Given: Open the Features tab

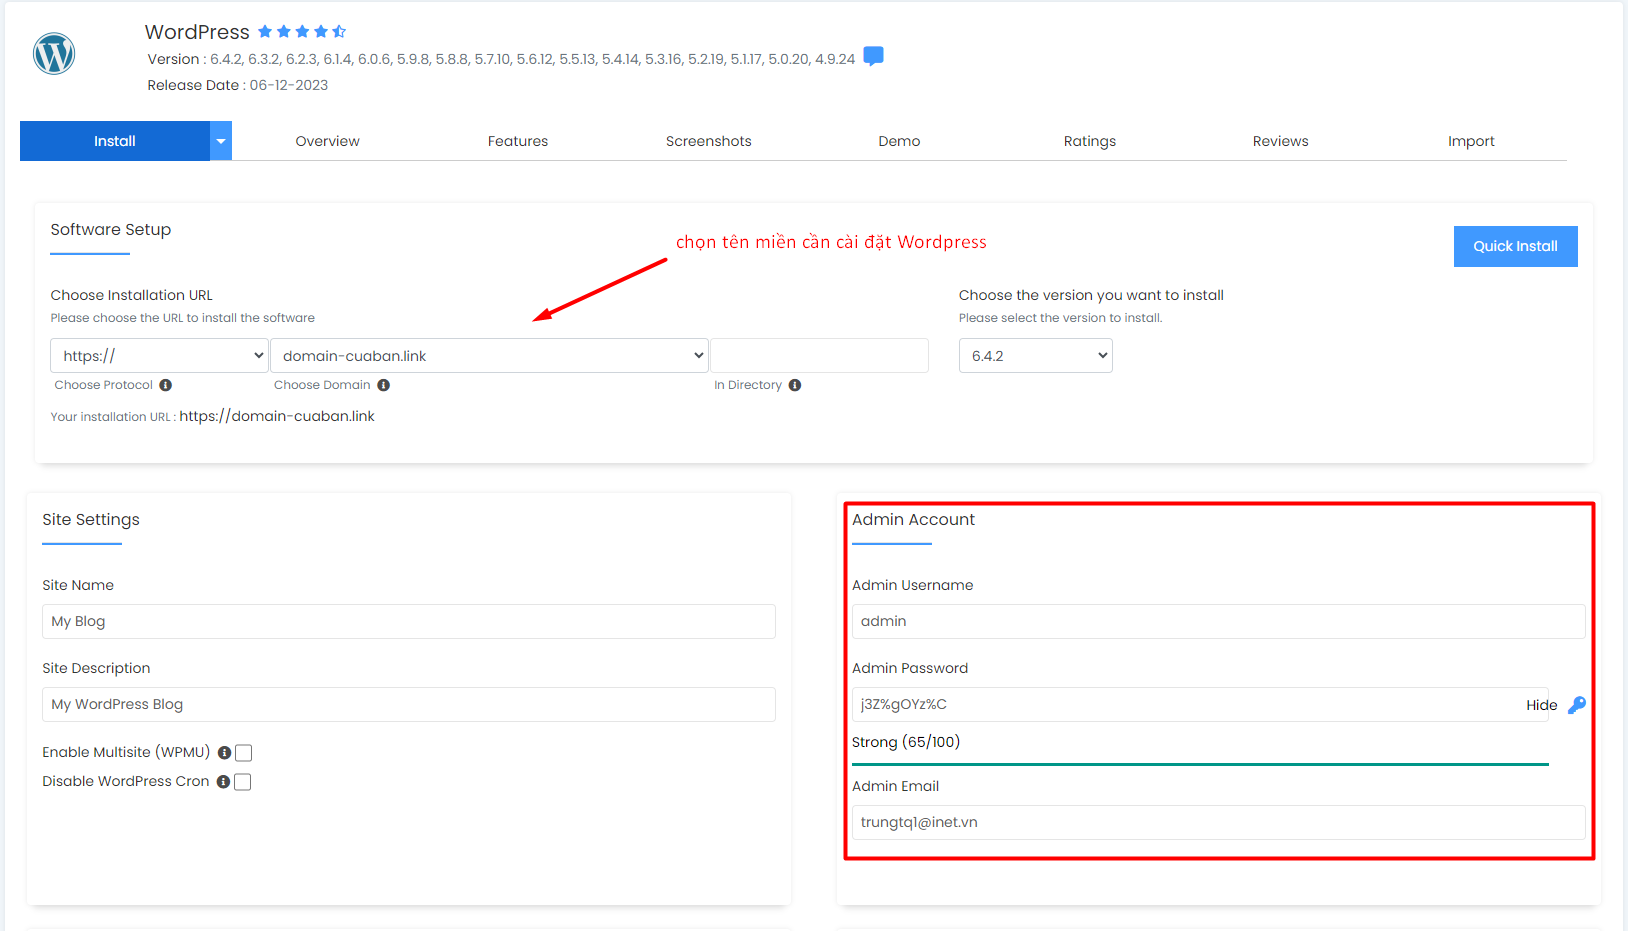Looking at the screenshot, I should 518,141.
